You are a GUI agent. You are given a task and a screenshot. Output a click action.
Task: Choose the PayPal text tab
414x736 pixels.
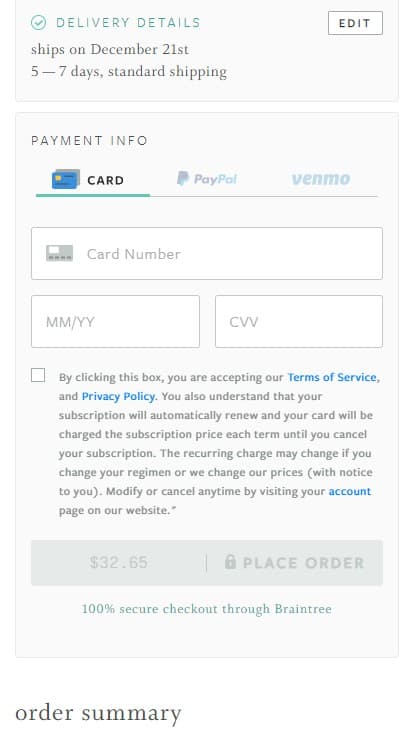(215, 179)
